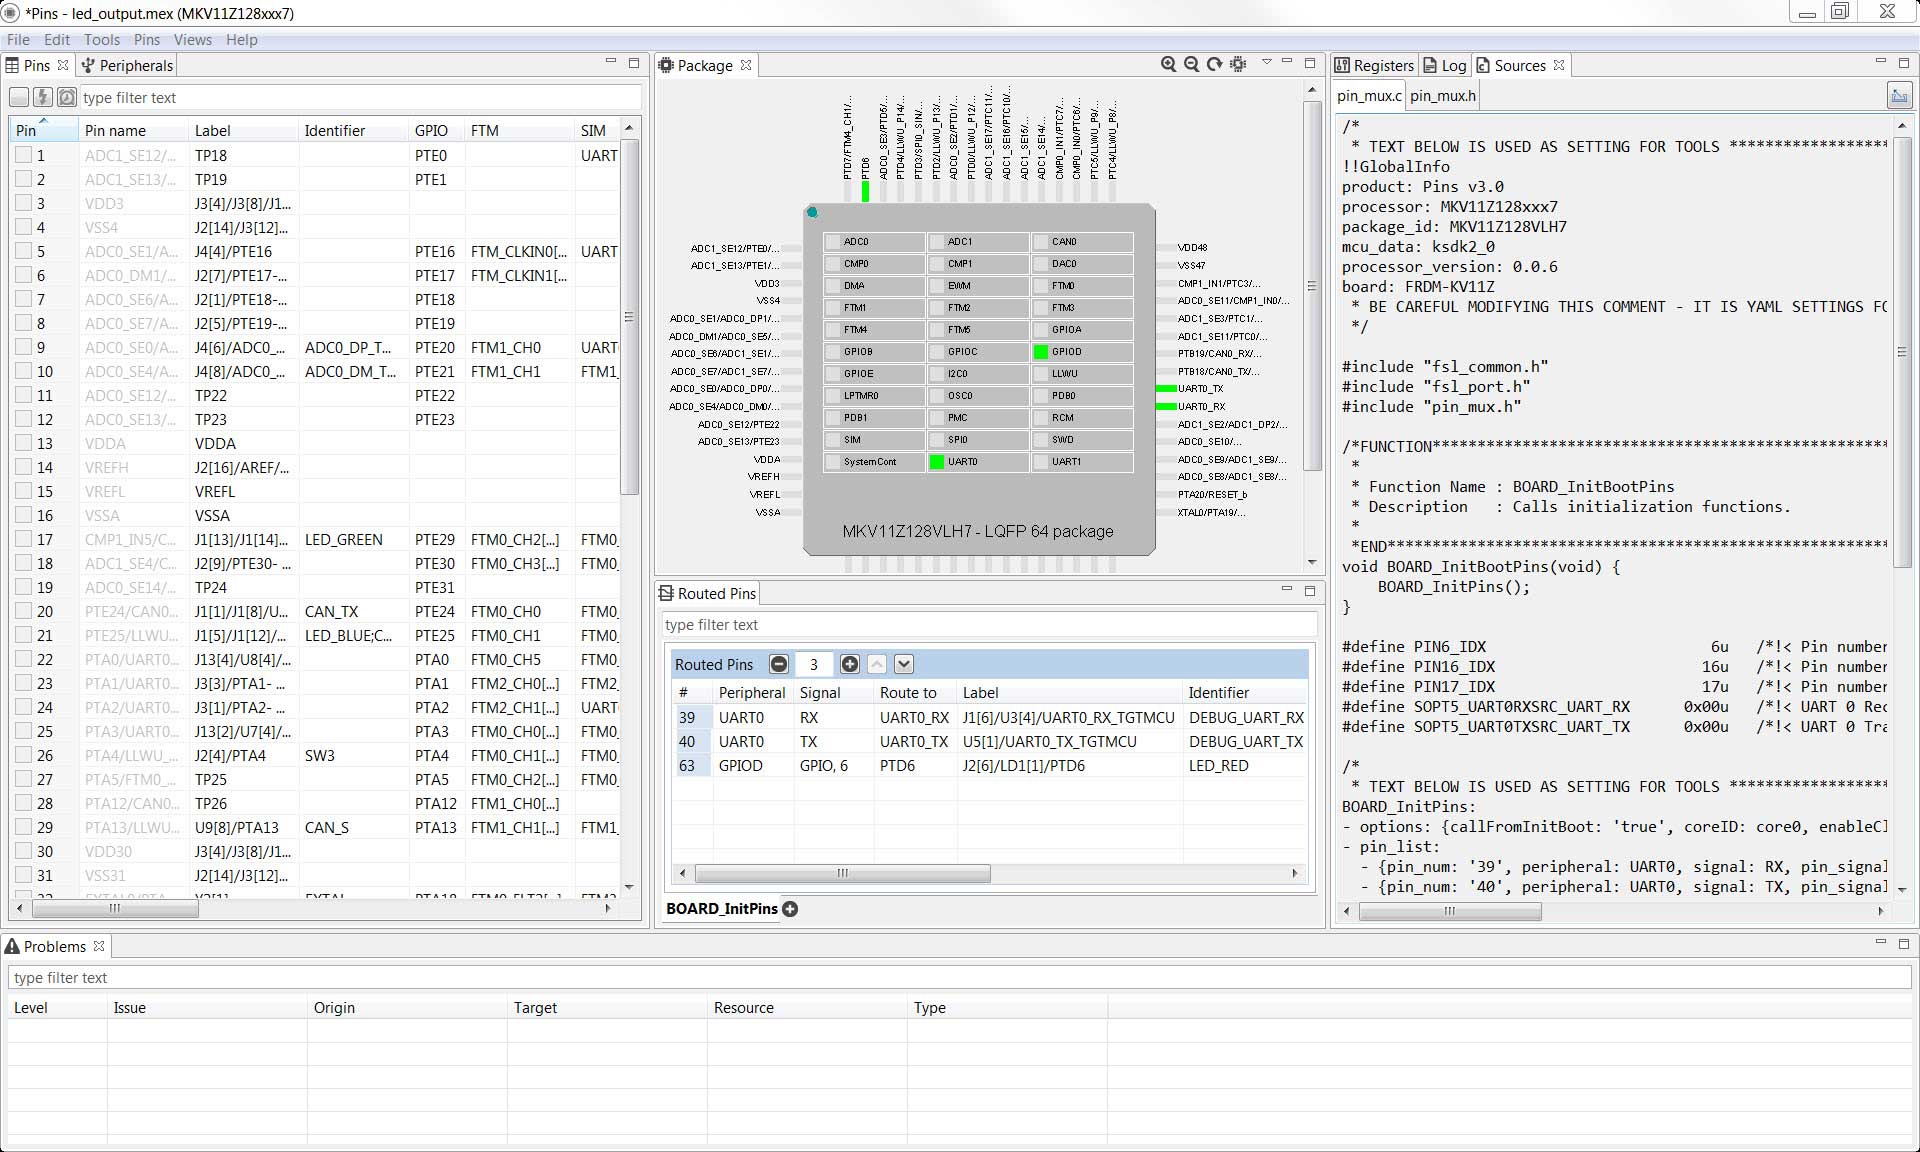The width and height of the screenshot is (1920, 1152).
Task: Add a routed pin with plus icon
Action: pos(850,664)
